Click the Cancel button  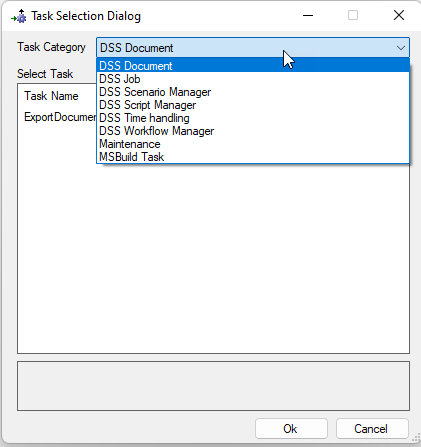pyautogui.click(x=372, y=428)
